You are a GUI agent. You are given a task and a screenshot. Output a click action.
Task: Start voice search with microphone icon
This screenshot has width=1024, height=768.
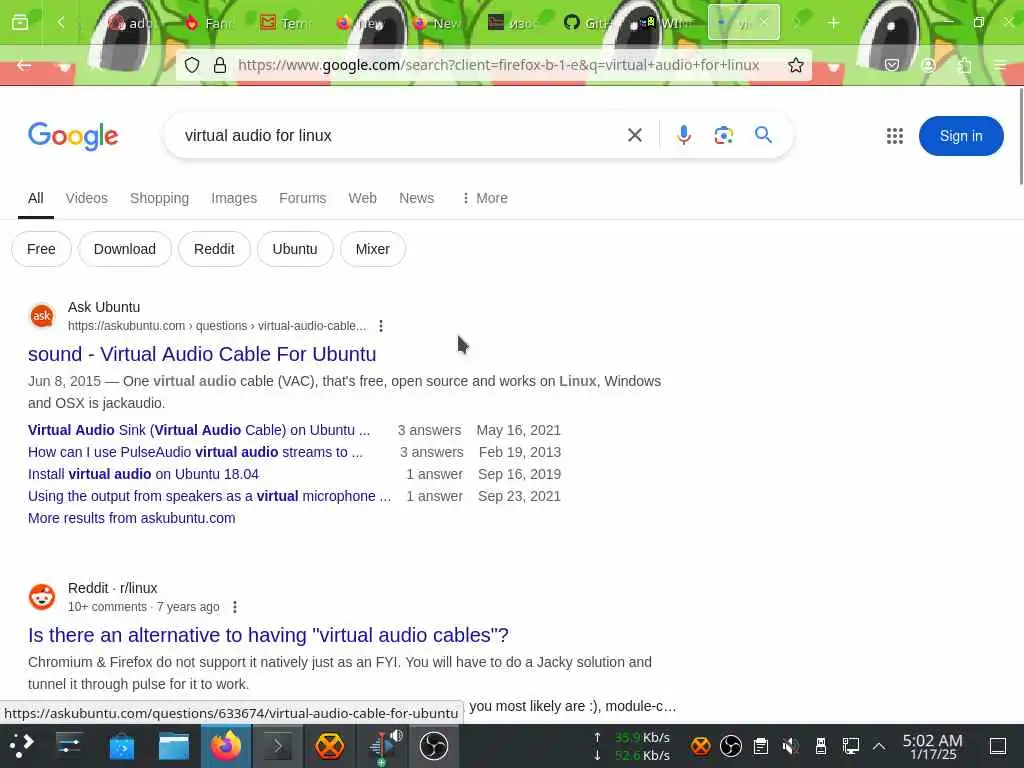684,135
